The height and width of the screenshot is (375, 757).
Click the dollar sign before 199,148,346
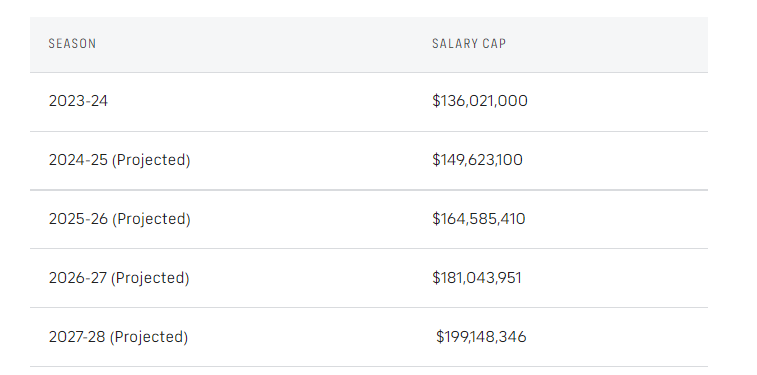point(440,336)
